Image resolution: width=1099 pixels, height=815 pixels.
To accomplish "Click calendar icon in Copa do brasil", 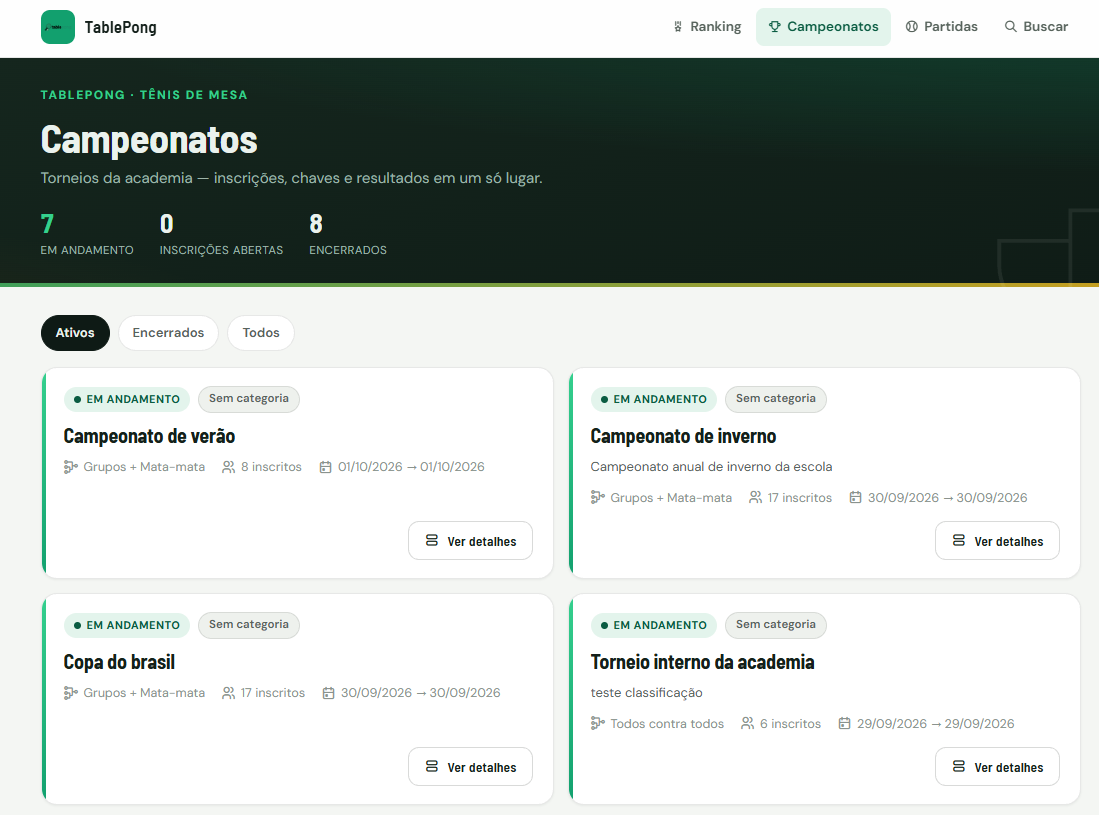I will click(328, 693).
